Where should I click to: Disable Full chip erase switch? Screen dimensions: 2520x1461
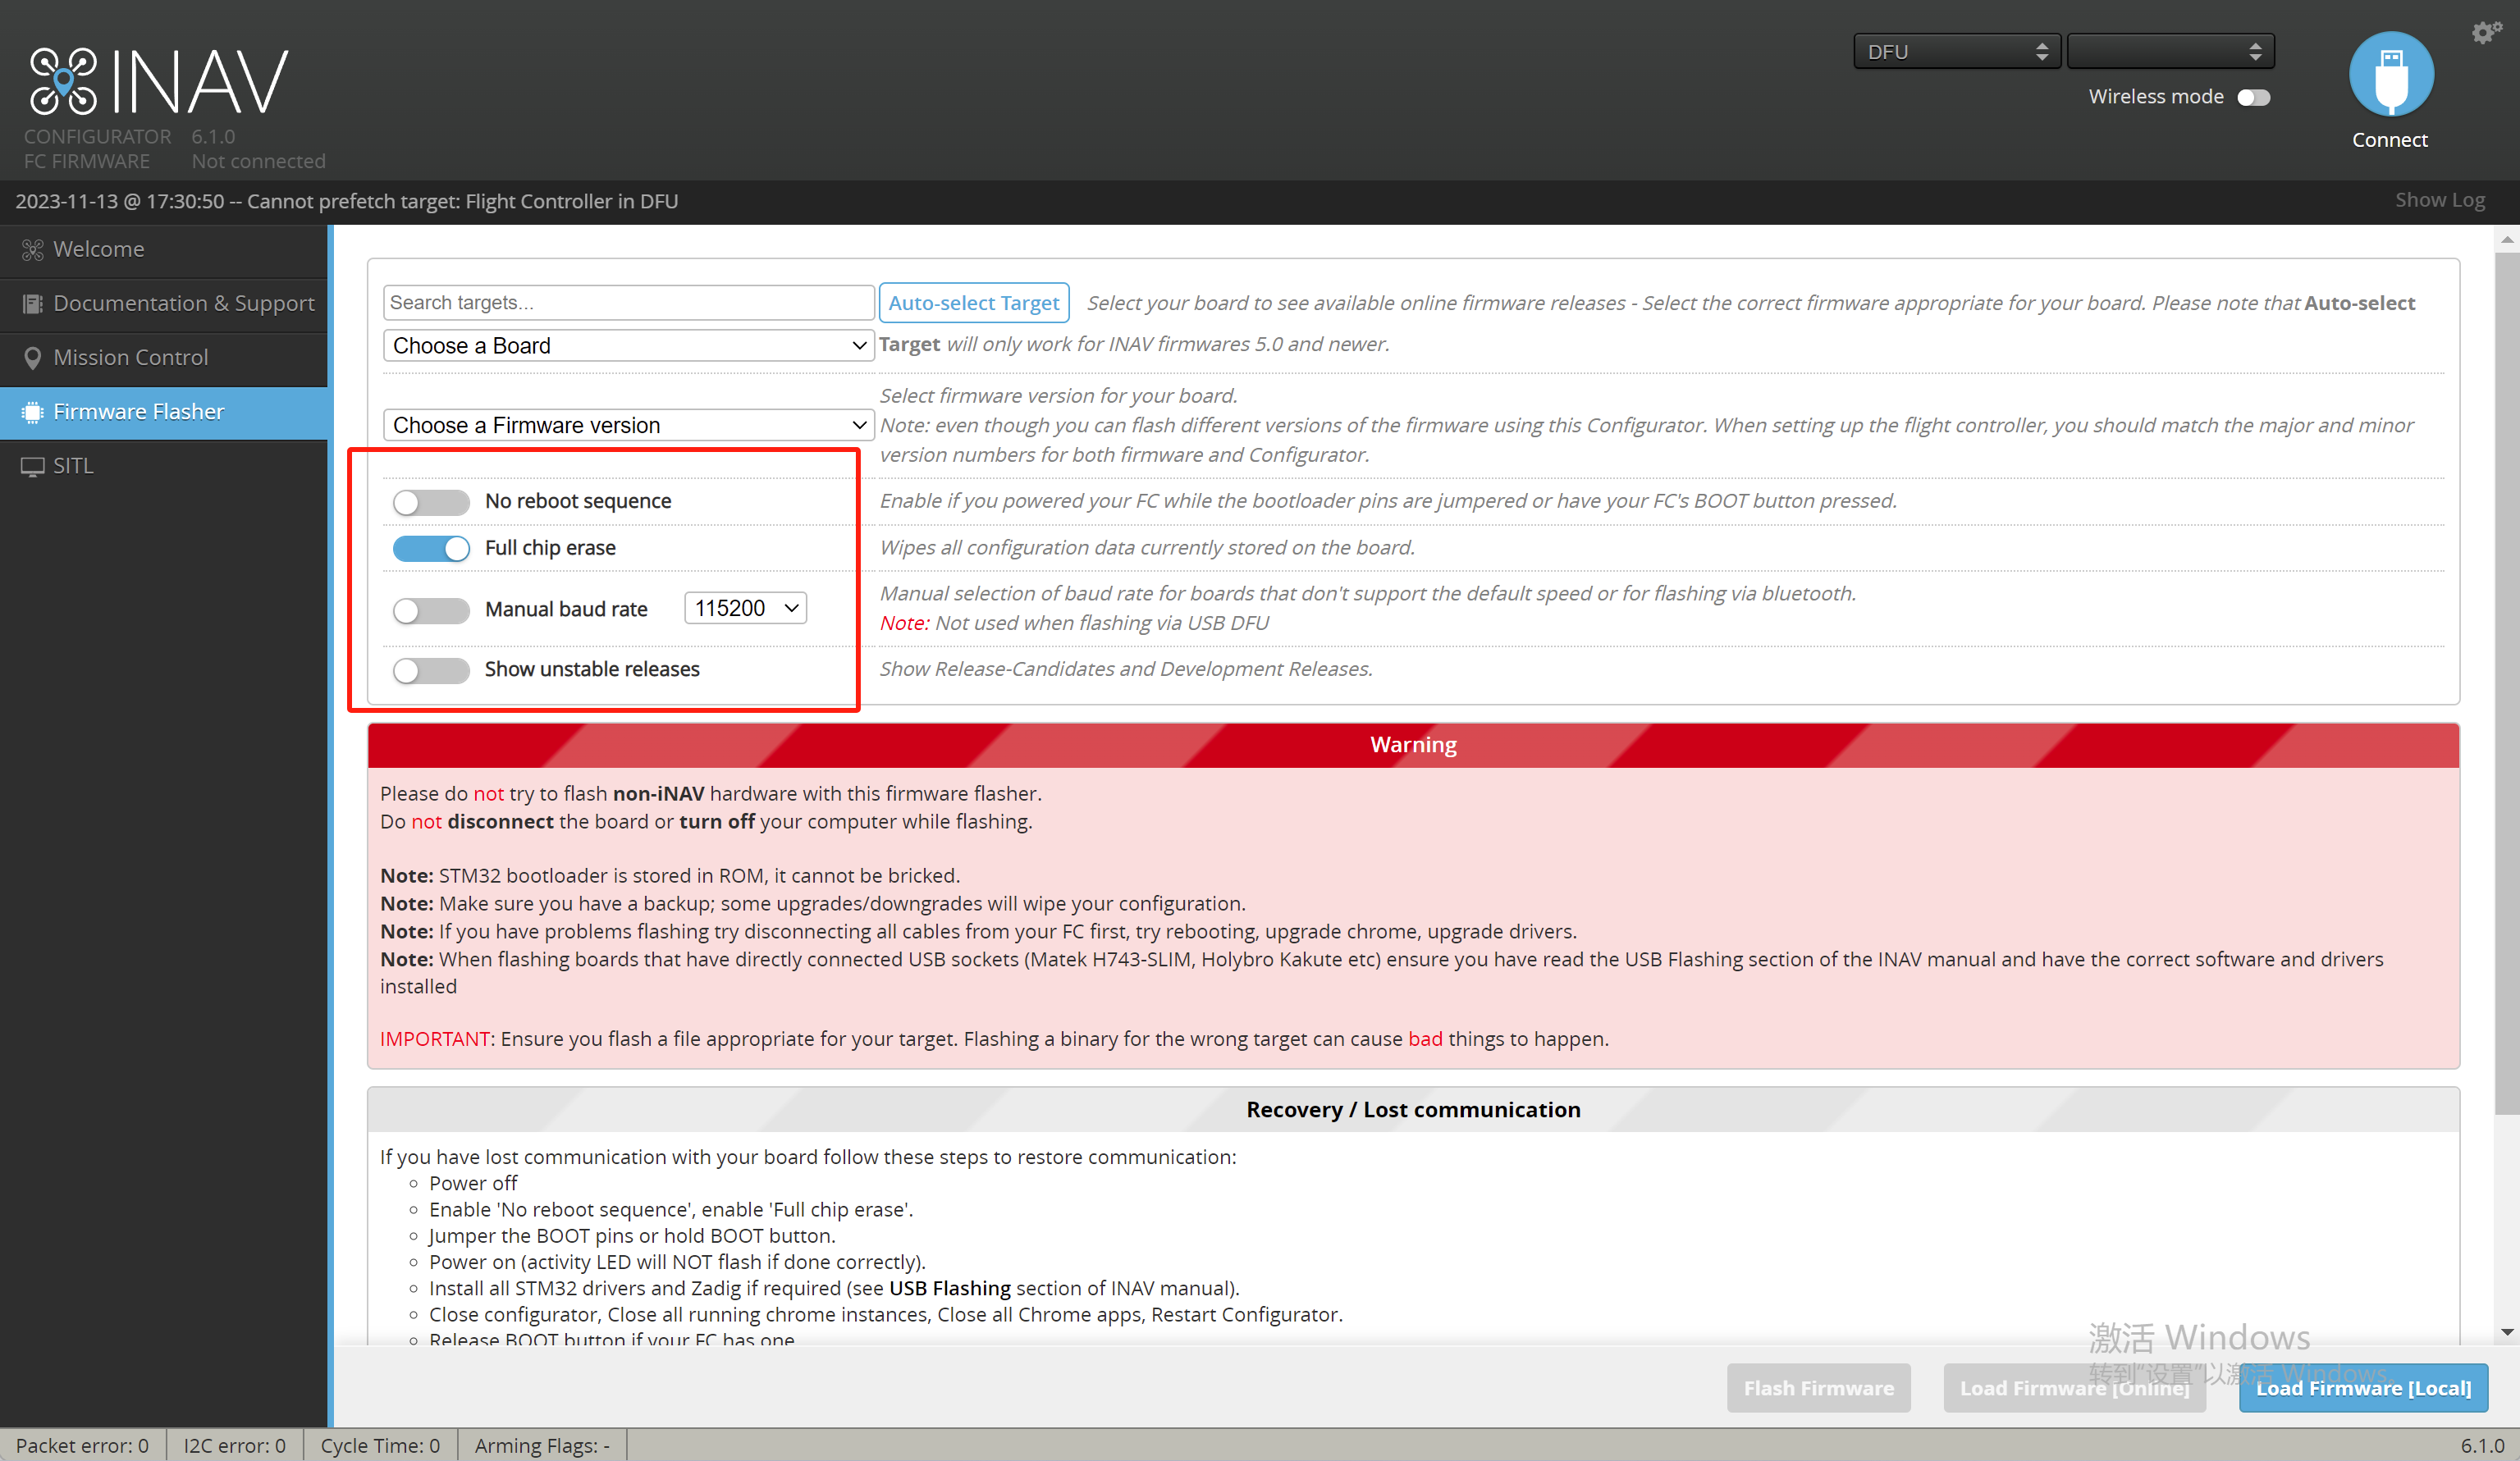pyautogui.click(x=431, y=549)
